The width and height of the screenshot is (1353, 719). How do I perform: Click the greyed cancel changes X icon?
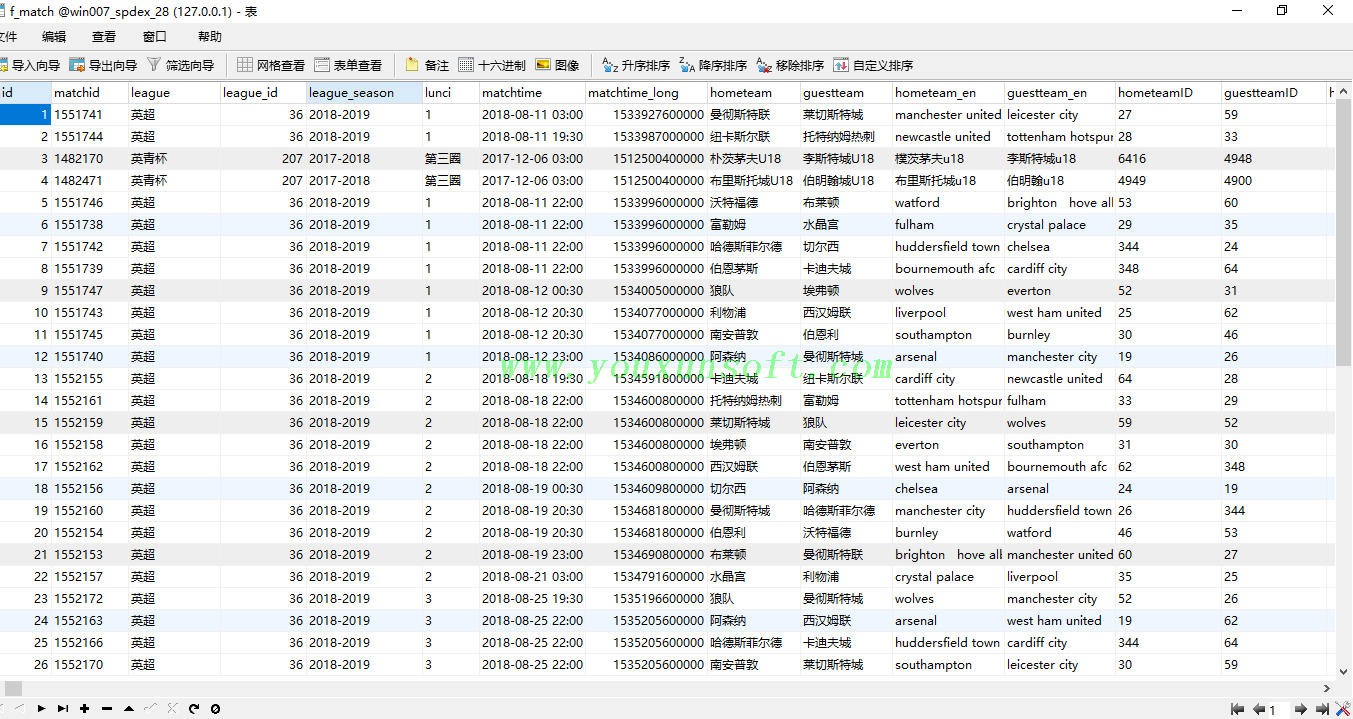(172, 708)
